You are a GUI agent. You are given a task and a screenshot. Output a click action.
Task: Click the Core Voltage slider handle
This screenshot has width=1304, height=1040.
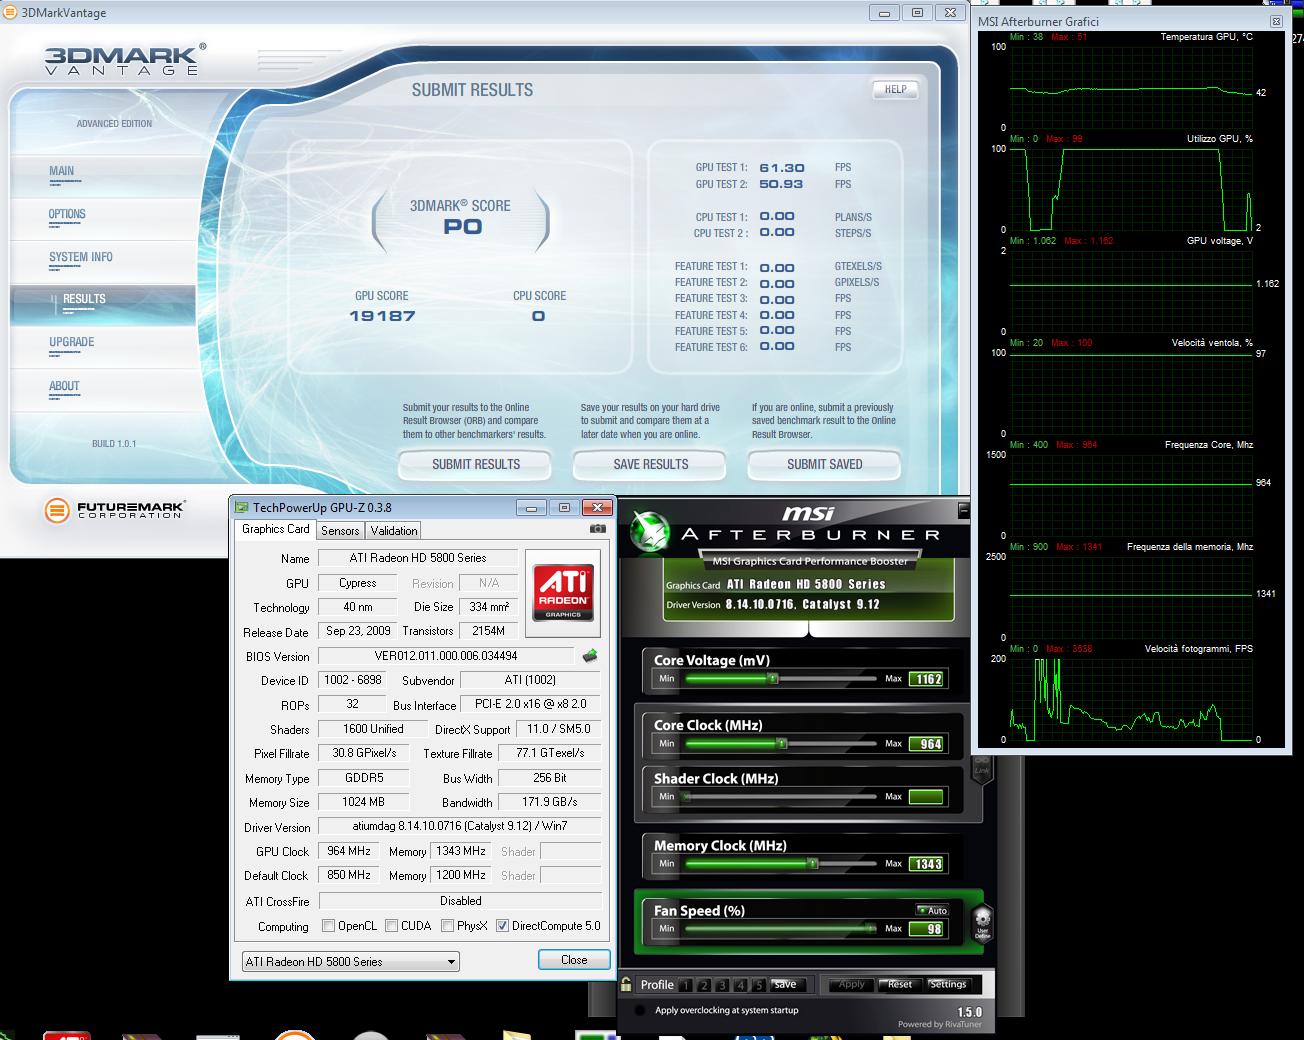tap(772, 679)
